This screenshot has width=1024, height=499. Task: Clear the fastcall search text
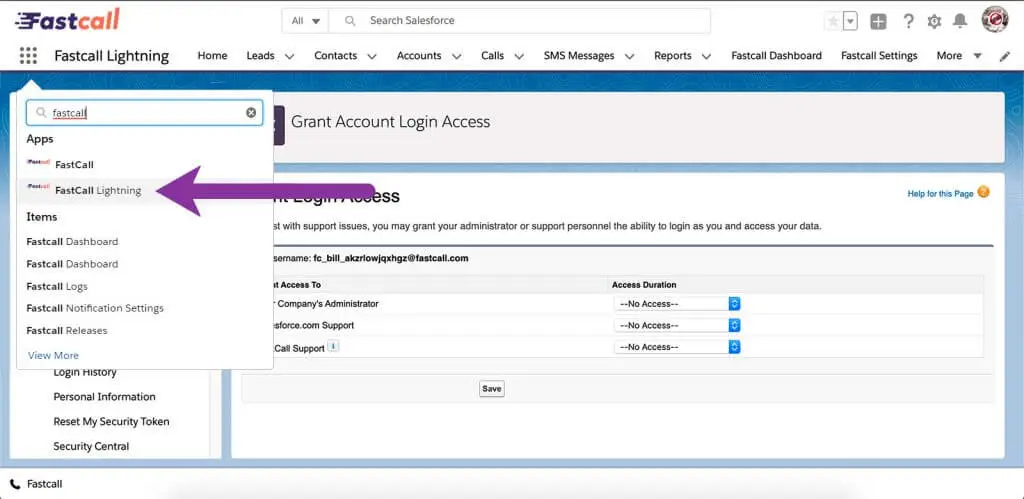click(x=251, y=113)
